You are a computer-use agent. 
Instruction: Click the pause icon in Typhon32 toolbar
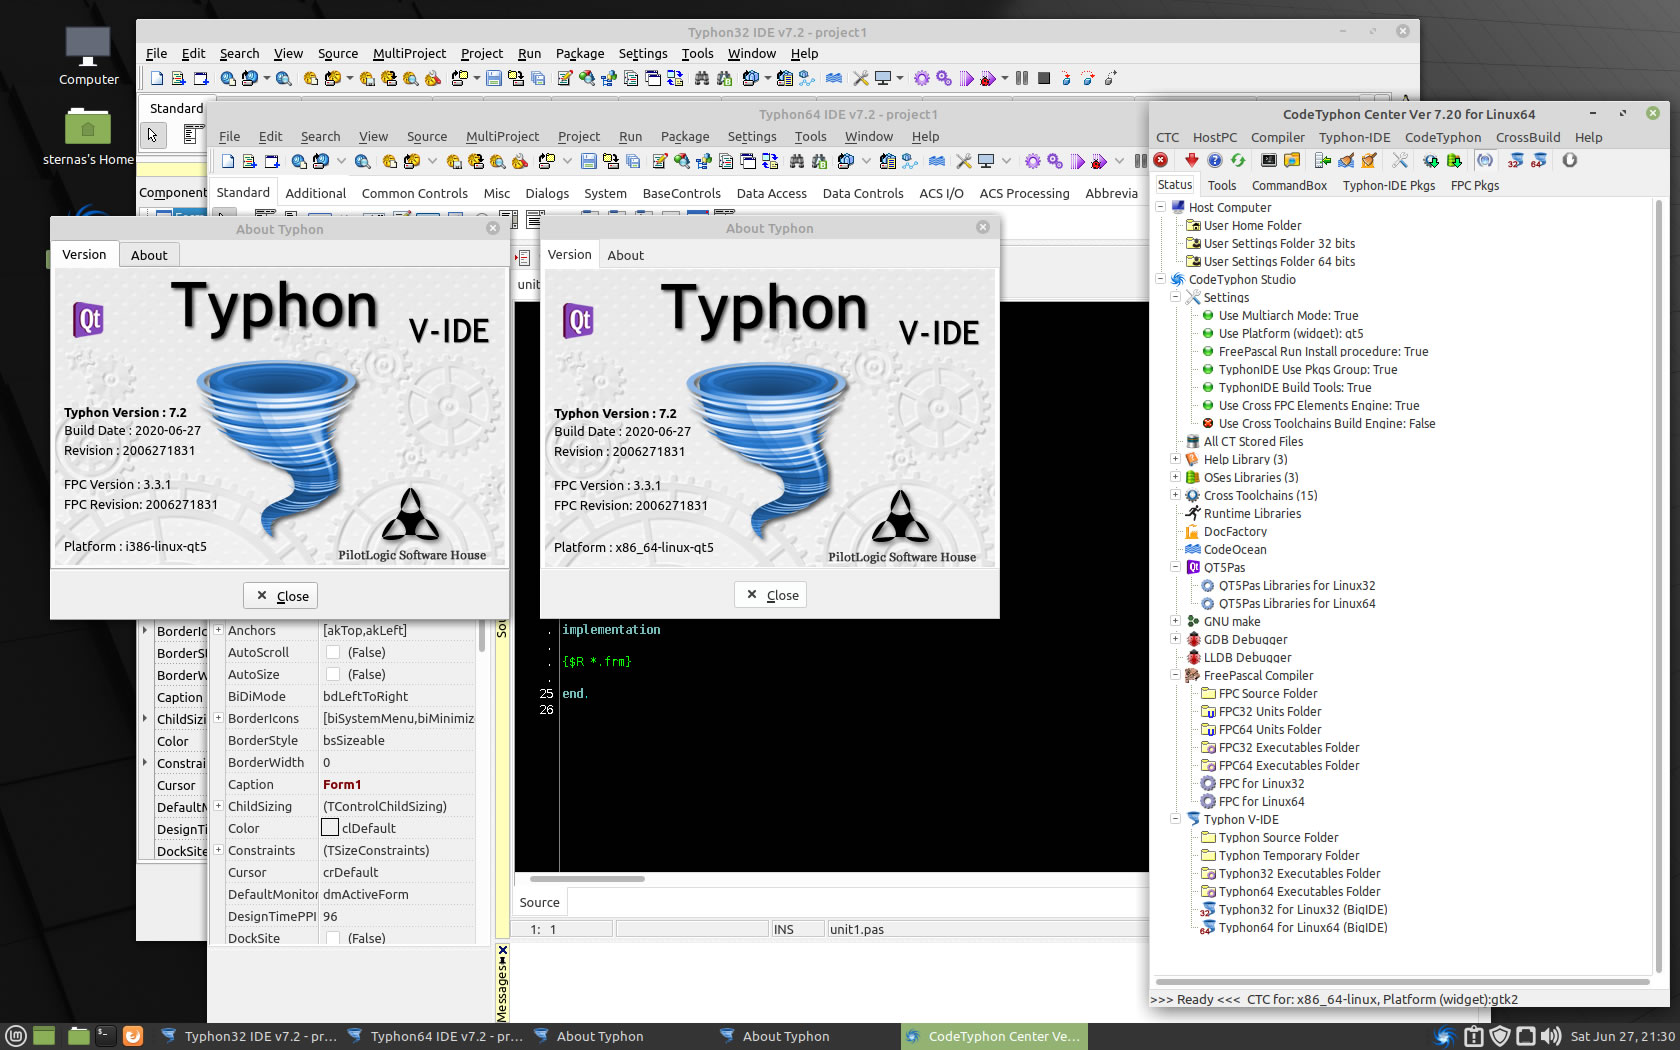coord(1022,78)
